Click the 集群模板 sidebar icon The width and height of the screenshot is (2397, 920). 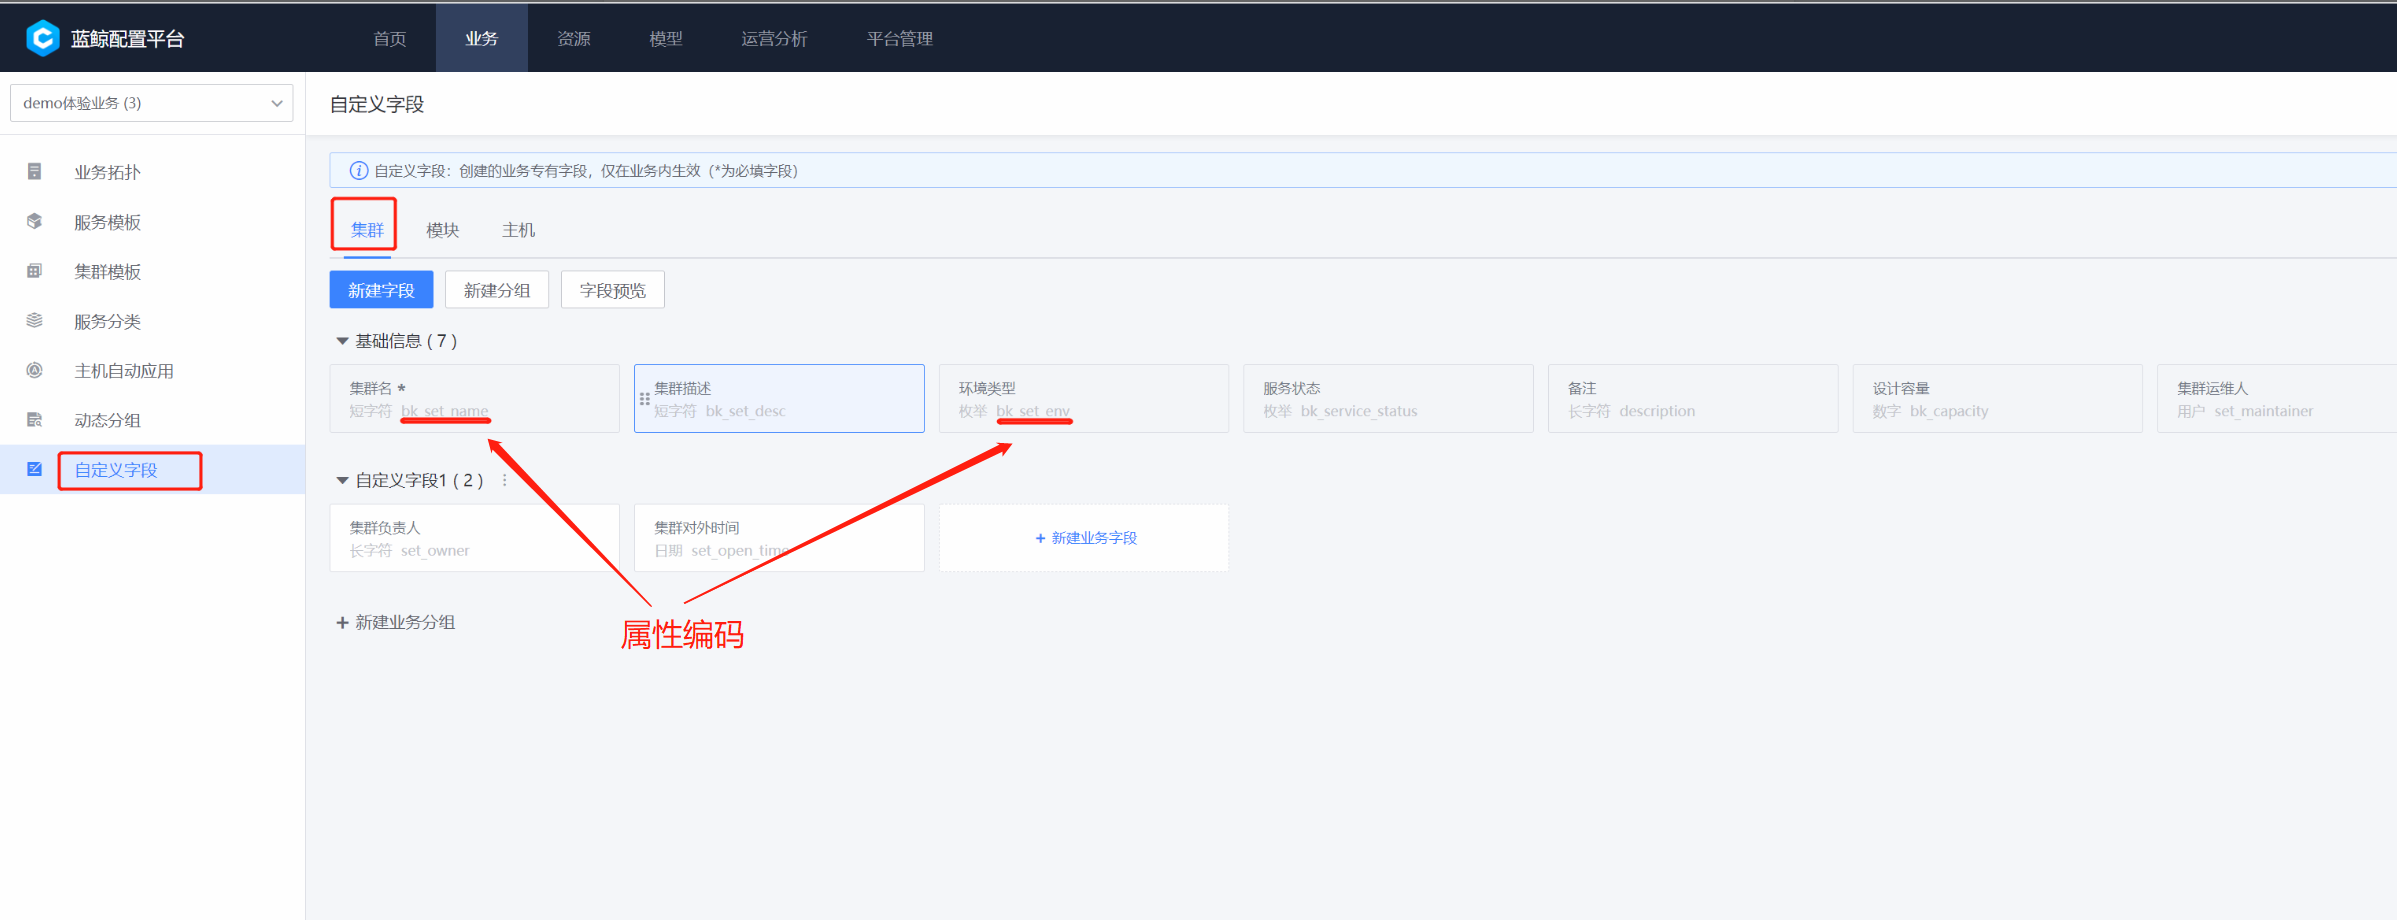(34, 271)
